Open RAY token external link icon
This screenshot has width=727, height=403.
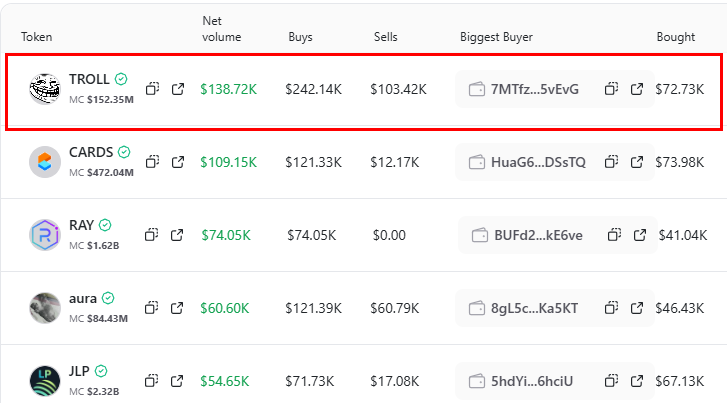click(178, 235)
